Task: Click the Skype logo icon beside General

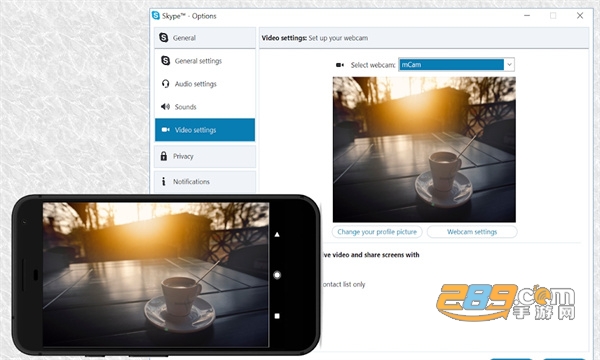Action: pos(164,37)
